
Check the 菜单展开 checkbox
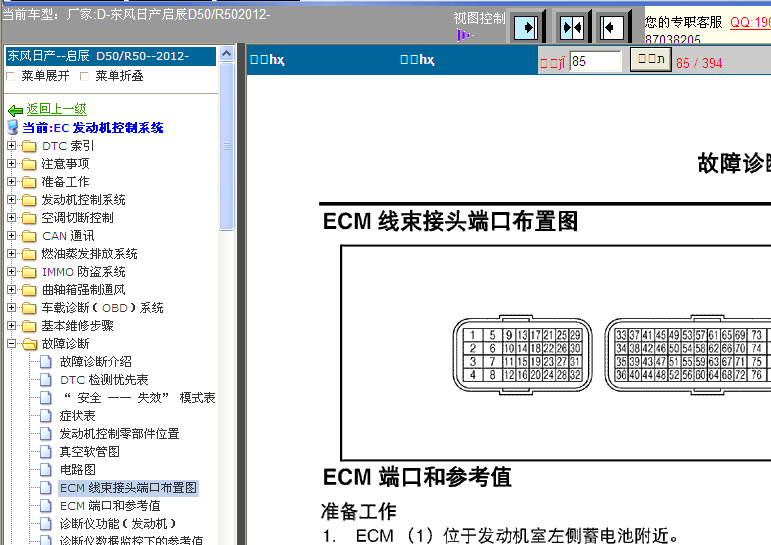[x=10, y=76]
